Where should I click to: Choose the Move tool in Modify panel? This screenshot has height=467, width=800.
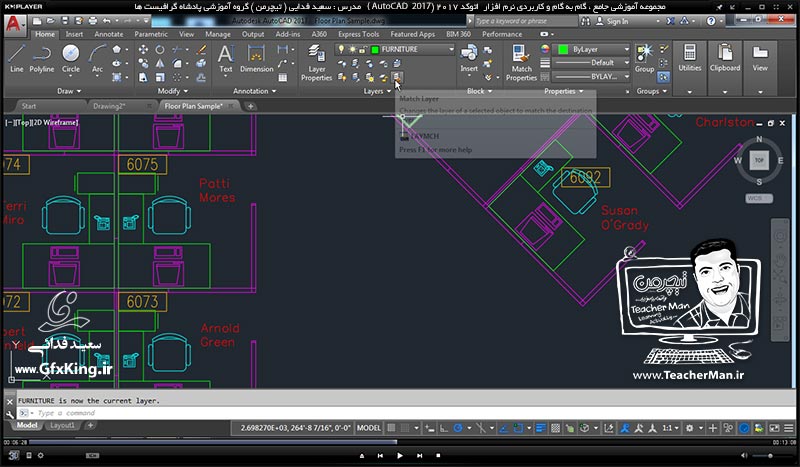point(143,50)
